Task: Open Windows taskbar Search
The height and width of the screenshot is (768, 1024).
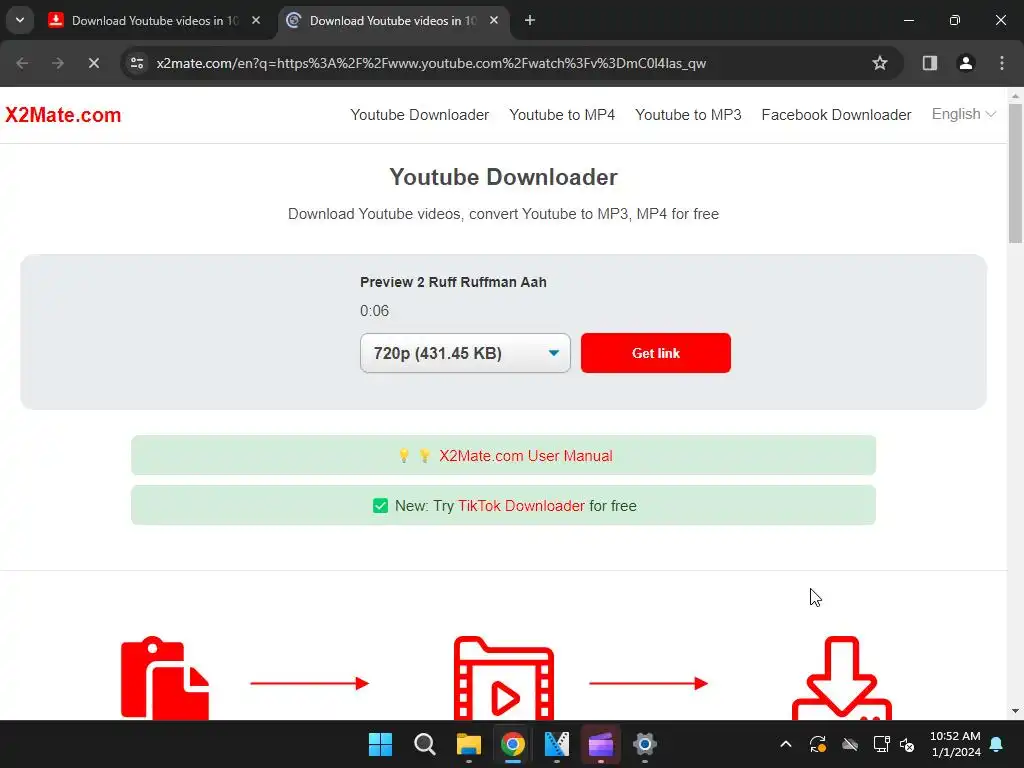Action: [x=424, y=744]
